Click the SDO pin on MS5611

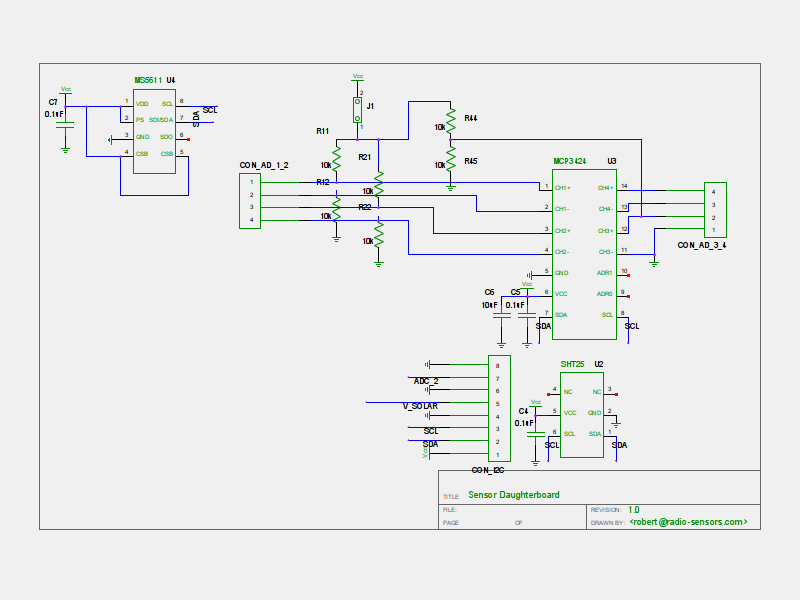click(167, 137)
